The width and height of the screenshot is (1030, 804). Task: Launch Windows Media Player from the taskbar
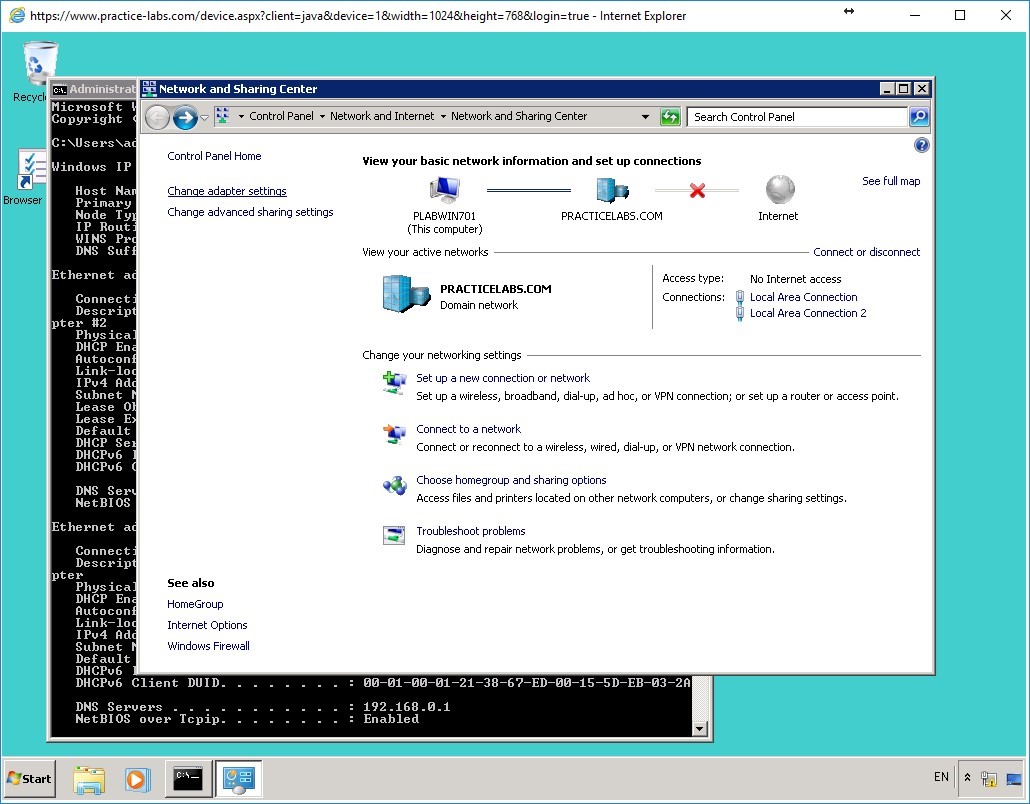point(138,778)
